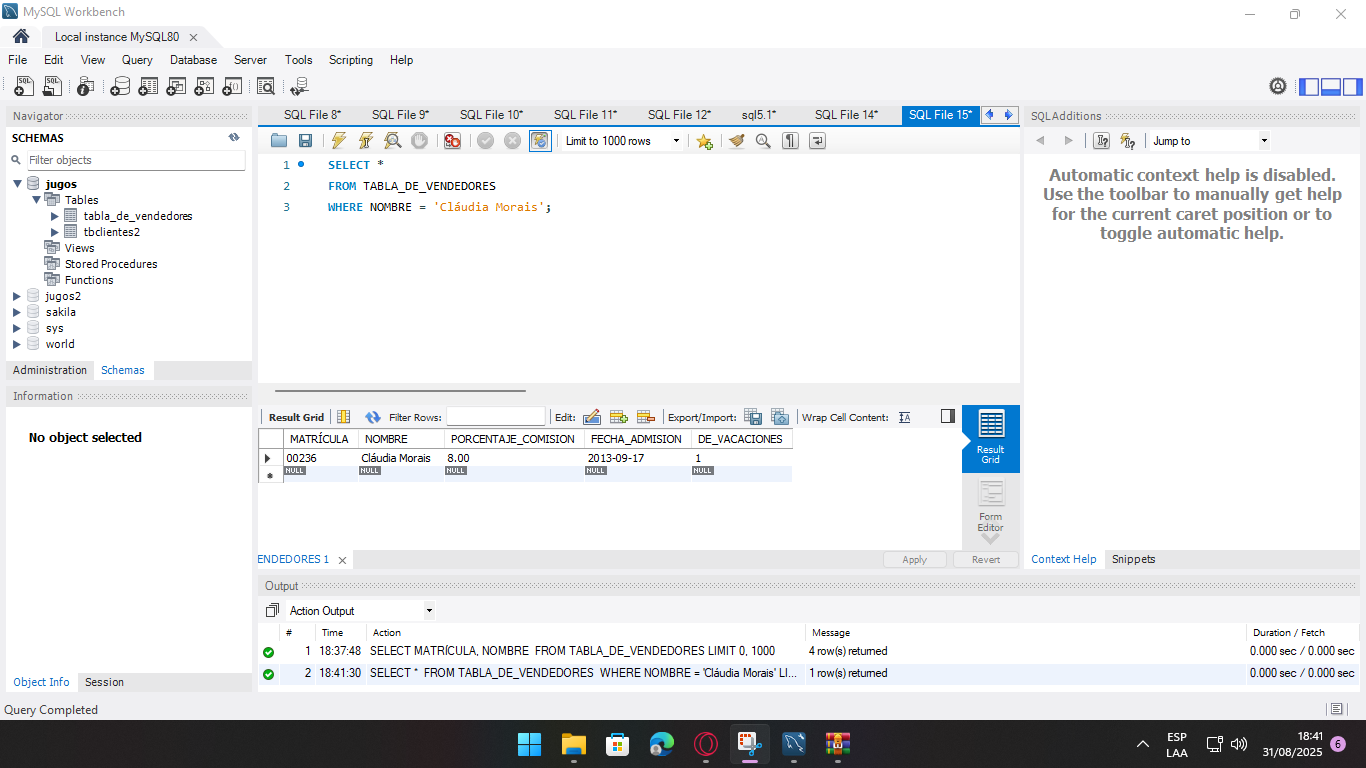
Task: Toggle invisible characters display
Action: [x=790, y=141]
